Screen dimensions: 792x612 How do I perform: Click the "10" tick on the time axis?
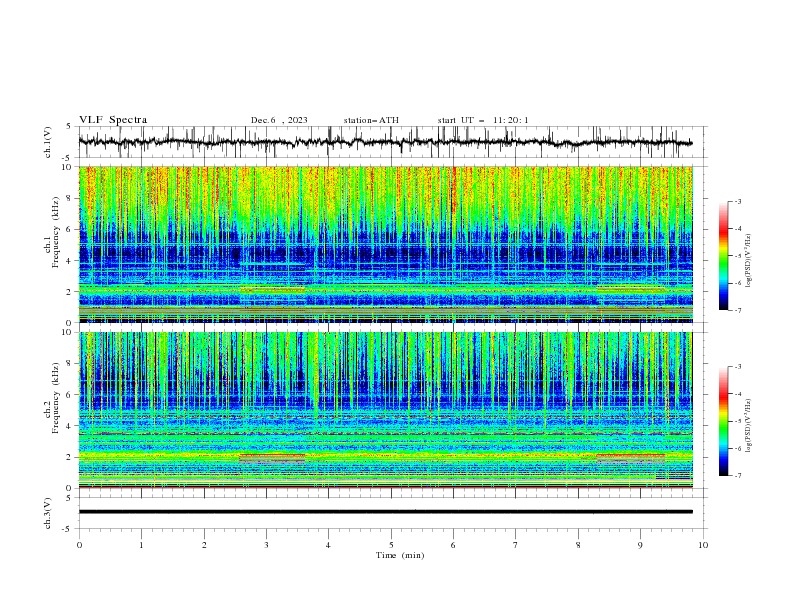pyautogui.click(x=703, y=545)
